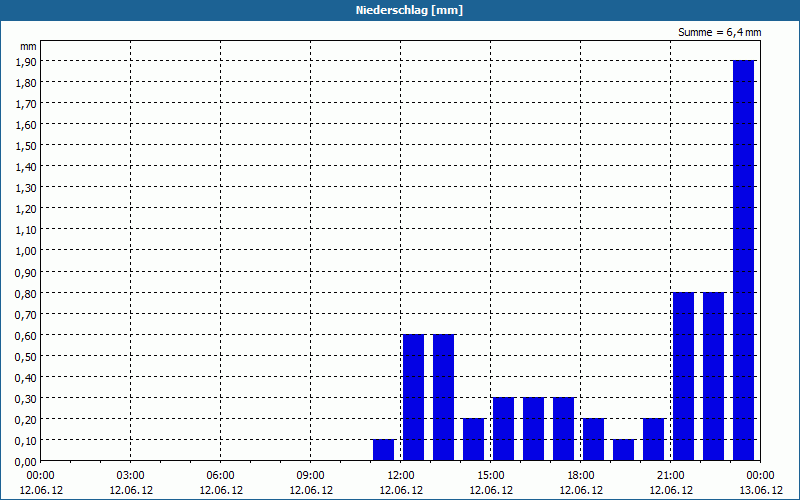Select the 0,30 y-axis value

pos(26,399)
